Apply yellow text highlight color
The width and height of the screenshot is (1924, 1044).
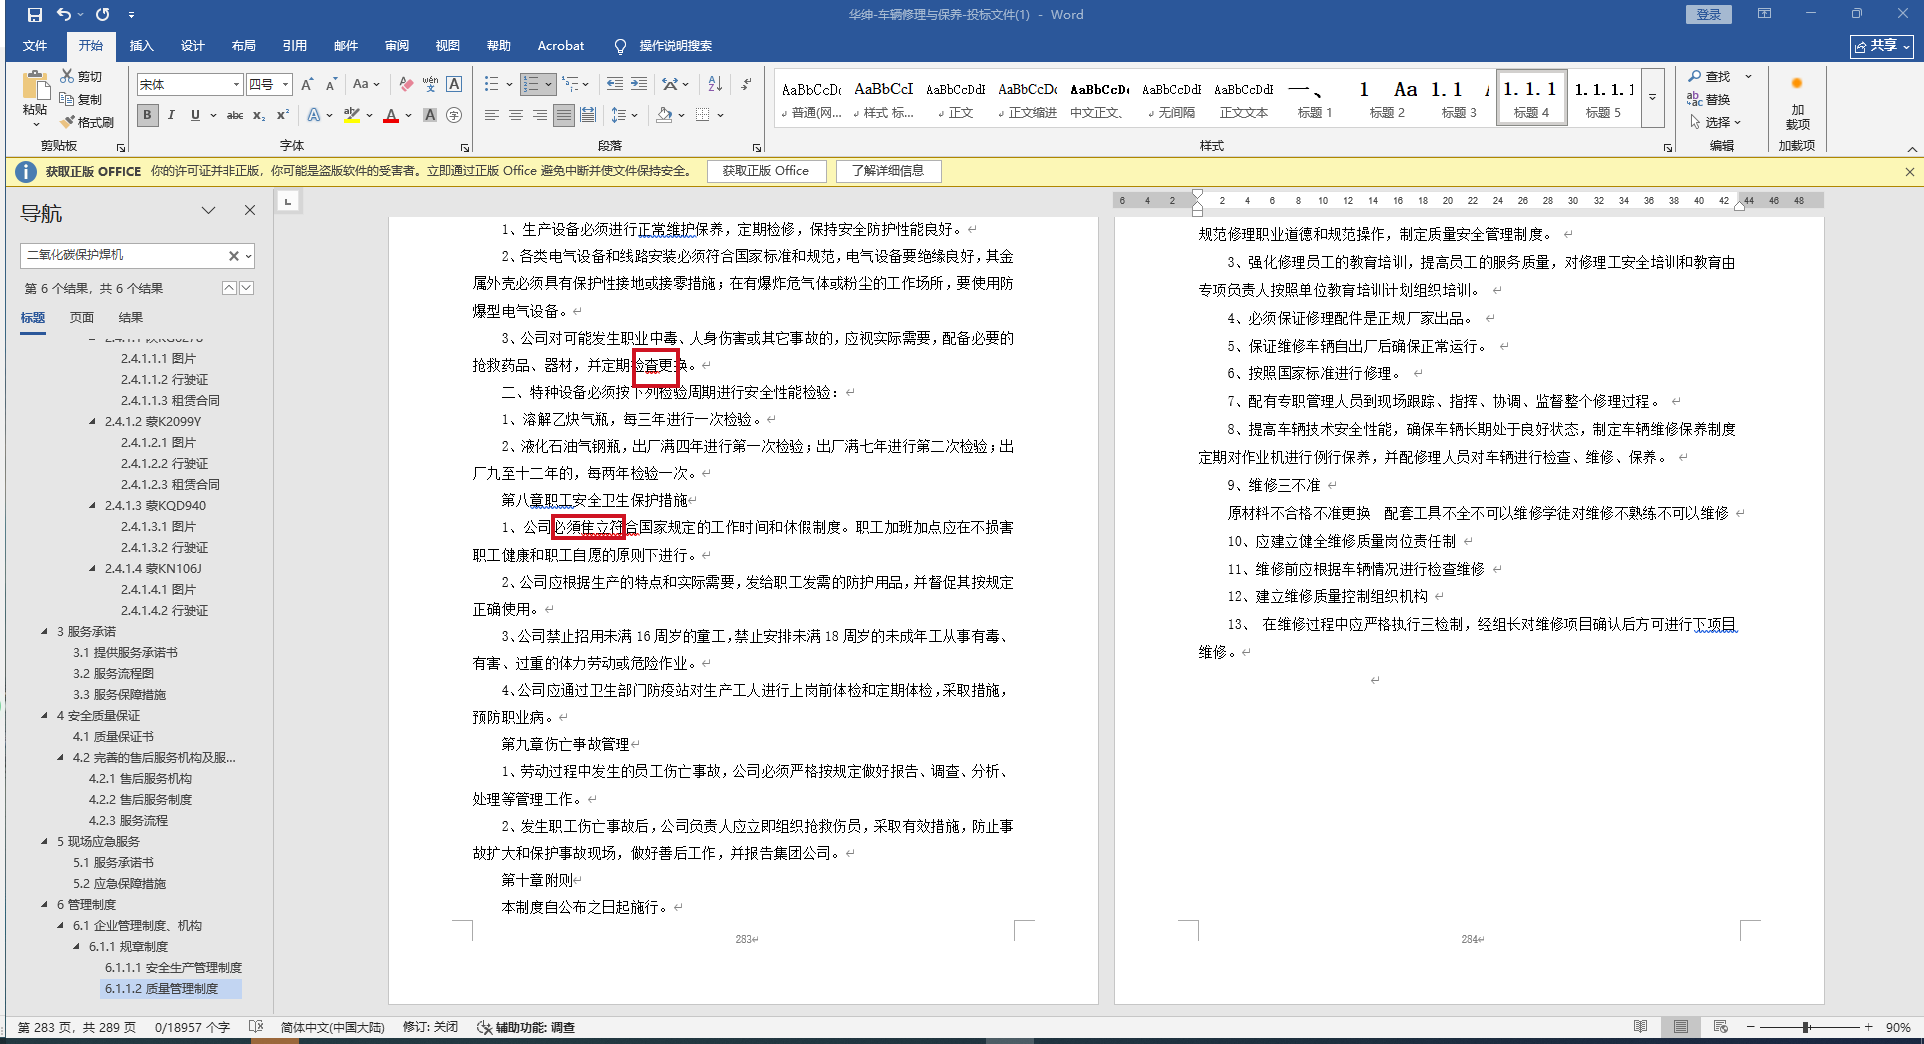(x=352, y=115)
